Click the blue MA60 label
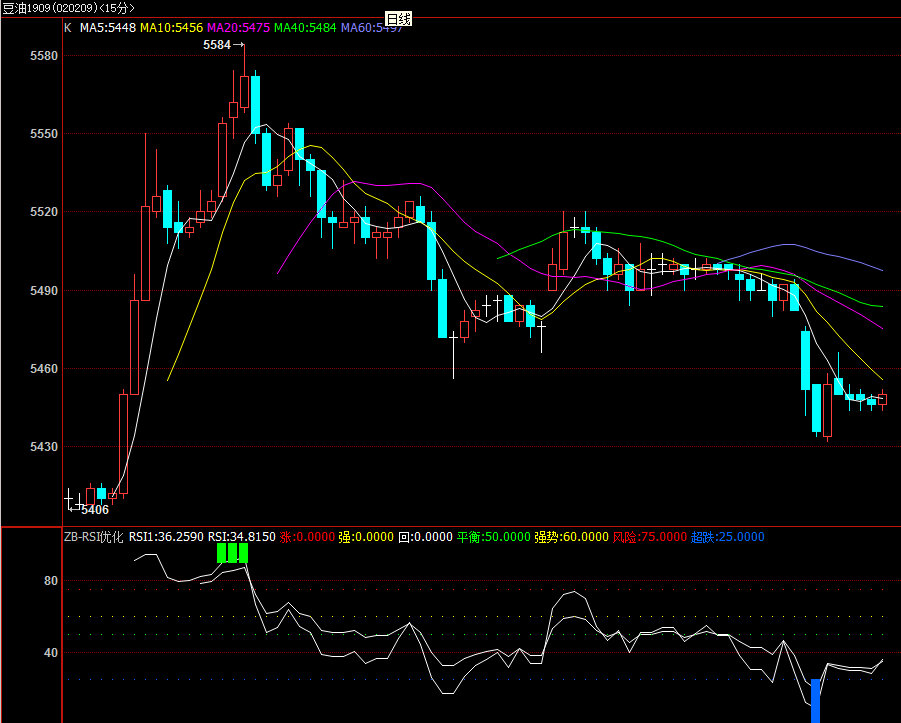The height and width of the screenshot is (723, 901). (x=372, y=28)
